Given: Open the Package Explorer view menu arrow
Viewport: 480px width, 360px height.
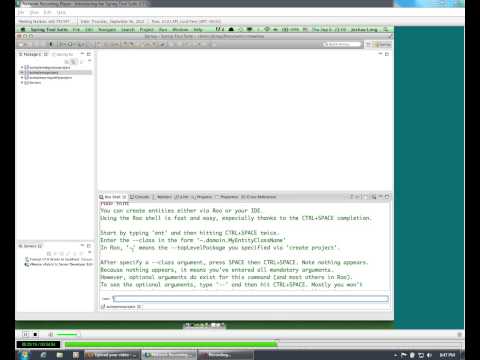Looking at the screenshot, I should coord(89,61).
